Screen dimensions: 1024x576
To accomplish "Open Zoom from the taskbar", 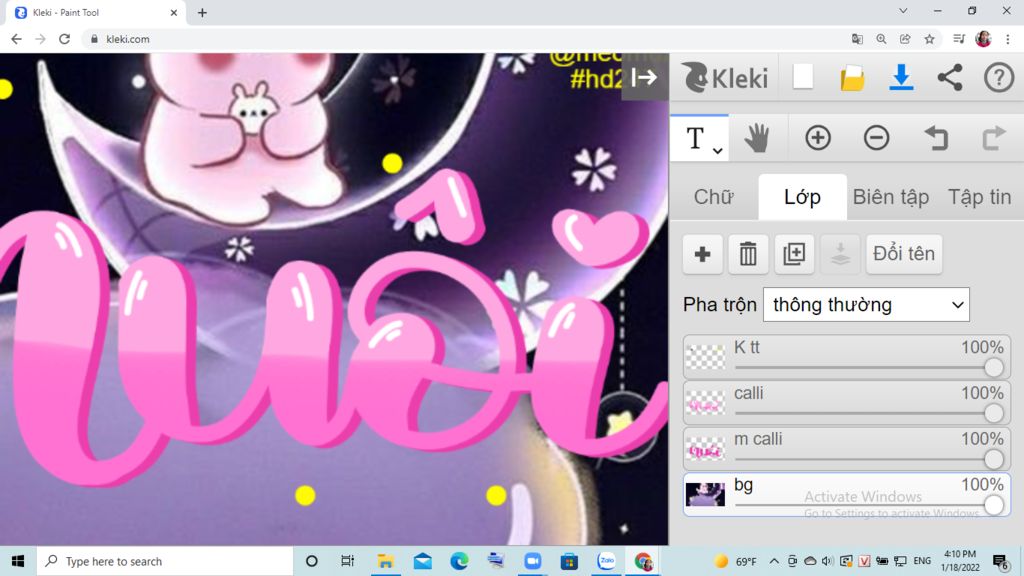I will coord(533,561).
